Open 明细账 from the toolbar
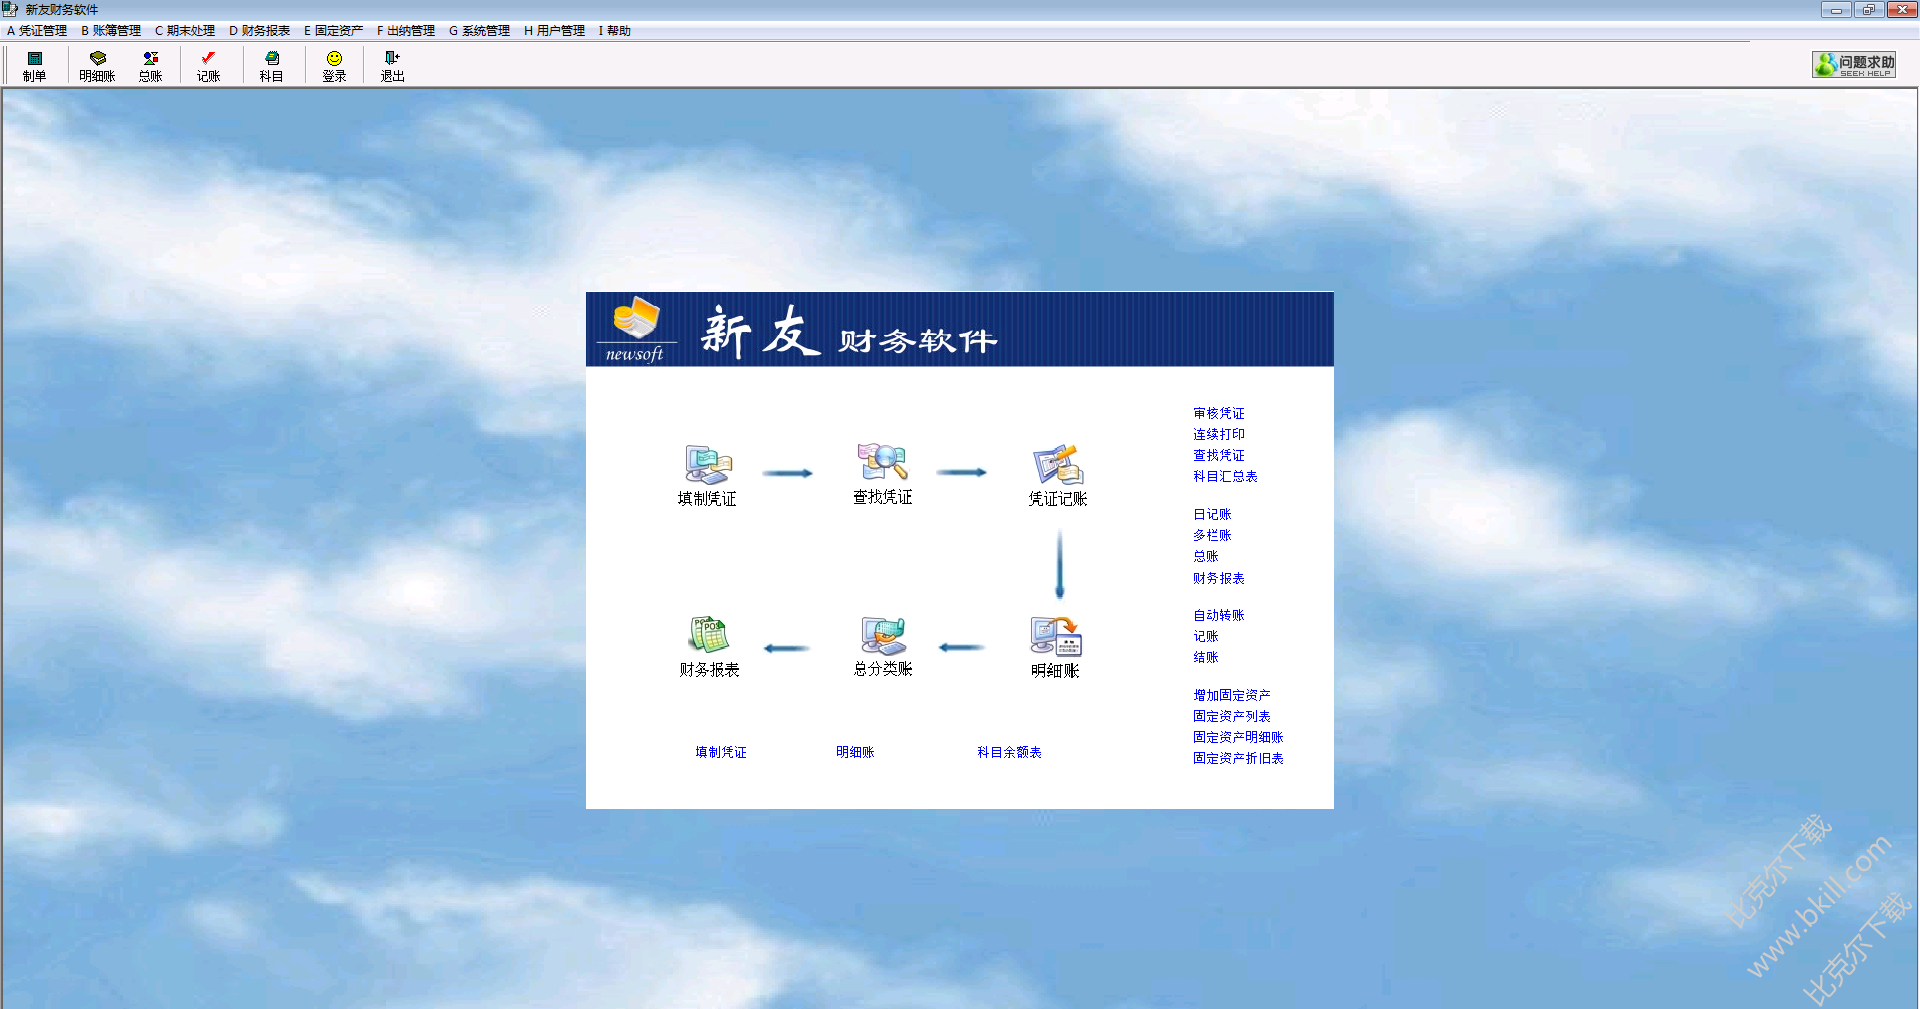The width and height of the screenshot is (1920, 1009). pos(97,65)
